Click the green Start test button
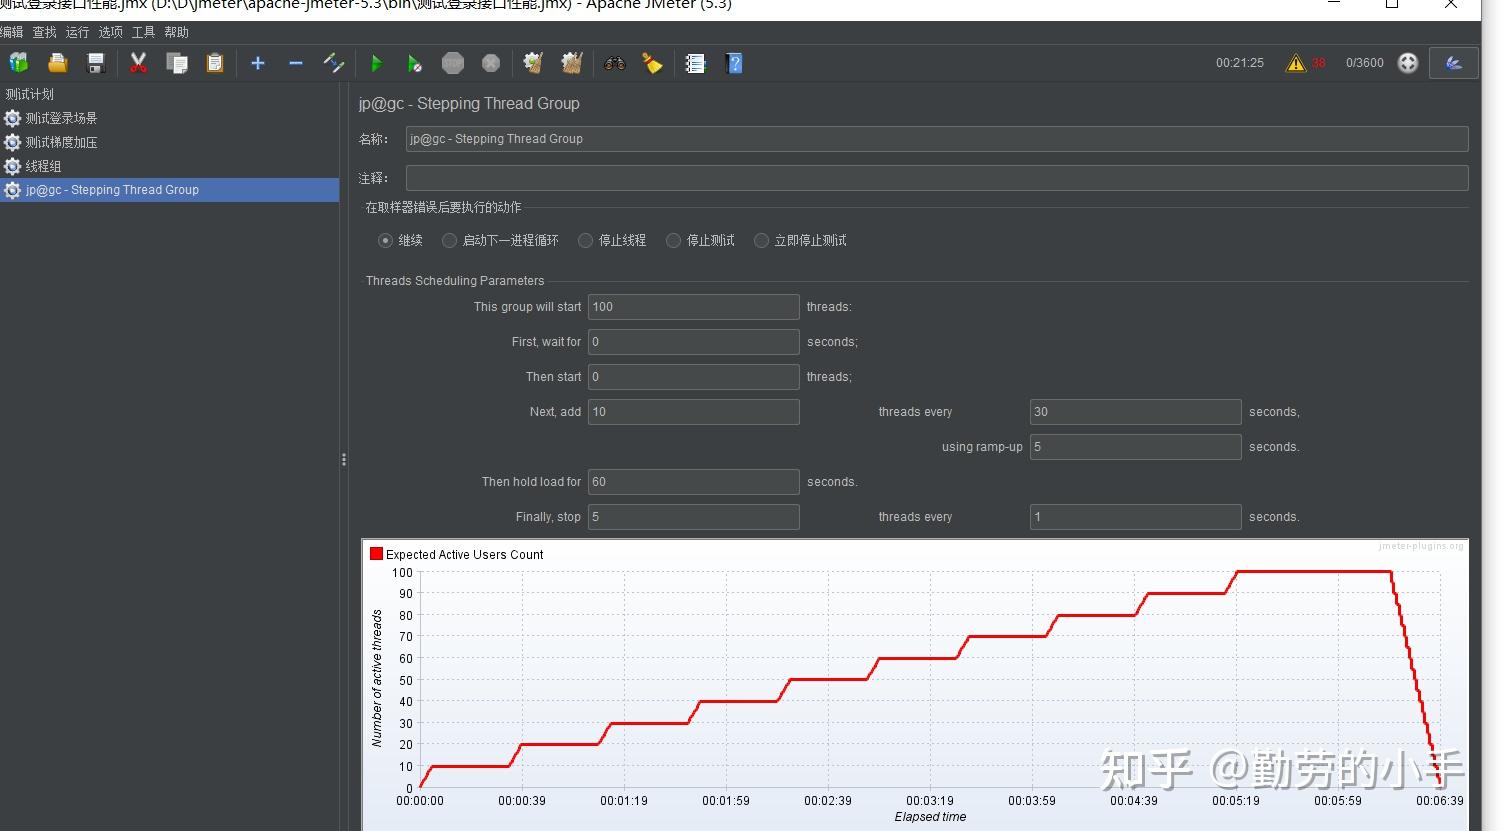Screen dimensions: 1504x831 [376, 64]
